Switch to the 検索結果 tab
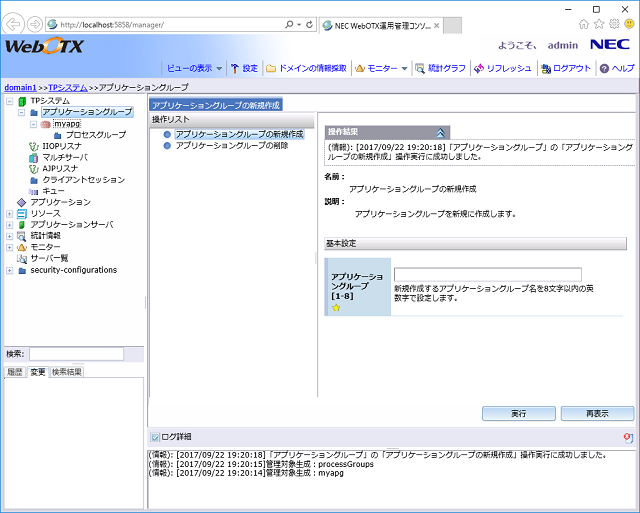This screenshot has height=513, width=640. coord(67,372)
